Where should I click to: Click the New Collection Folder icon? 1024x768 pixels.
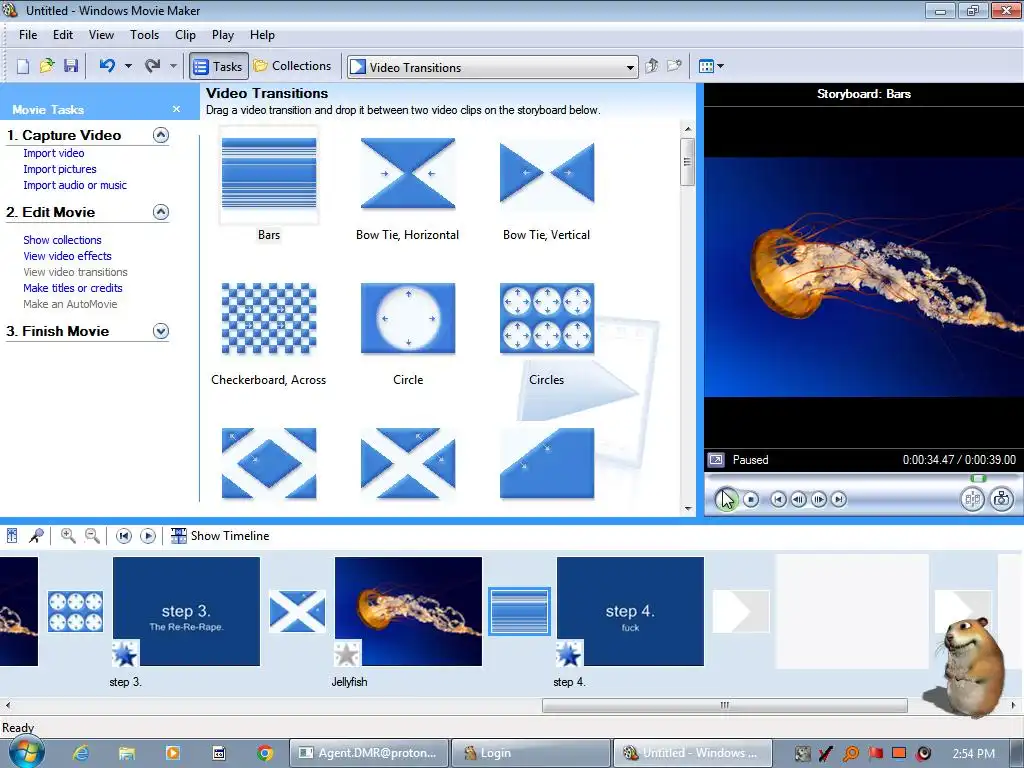[674, 66]
